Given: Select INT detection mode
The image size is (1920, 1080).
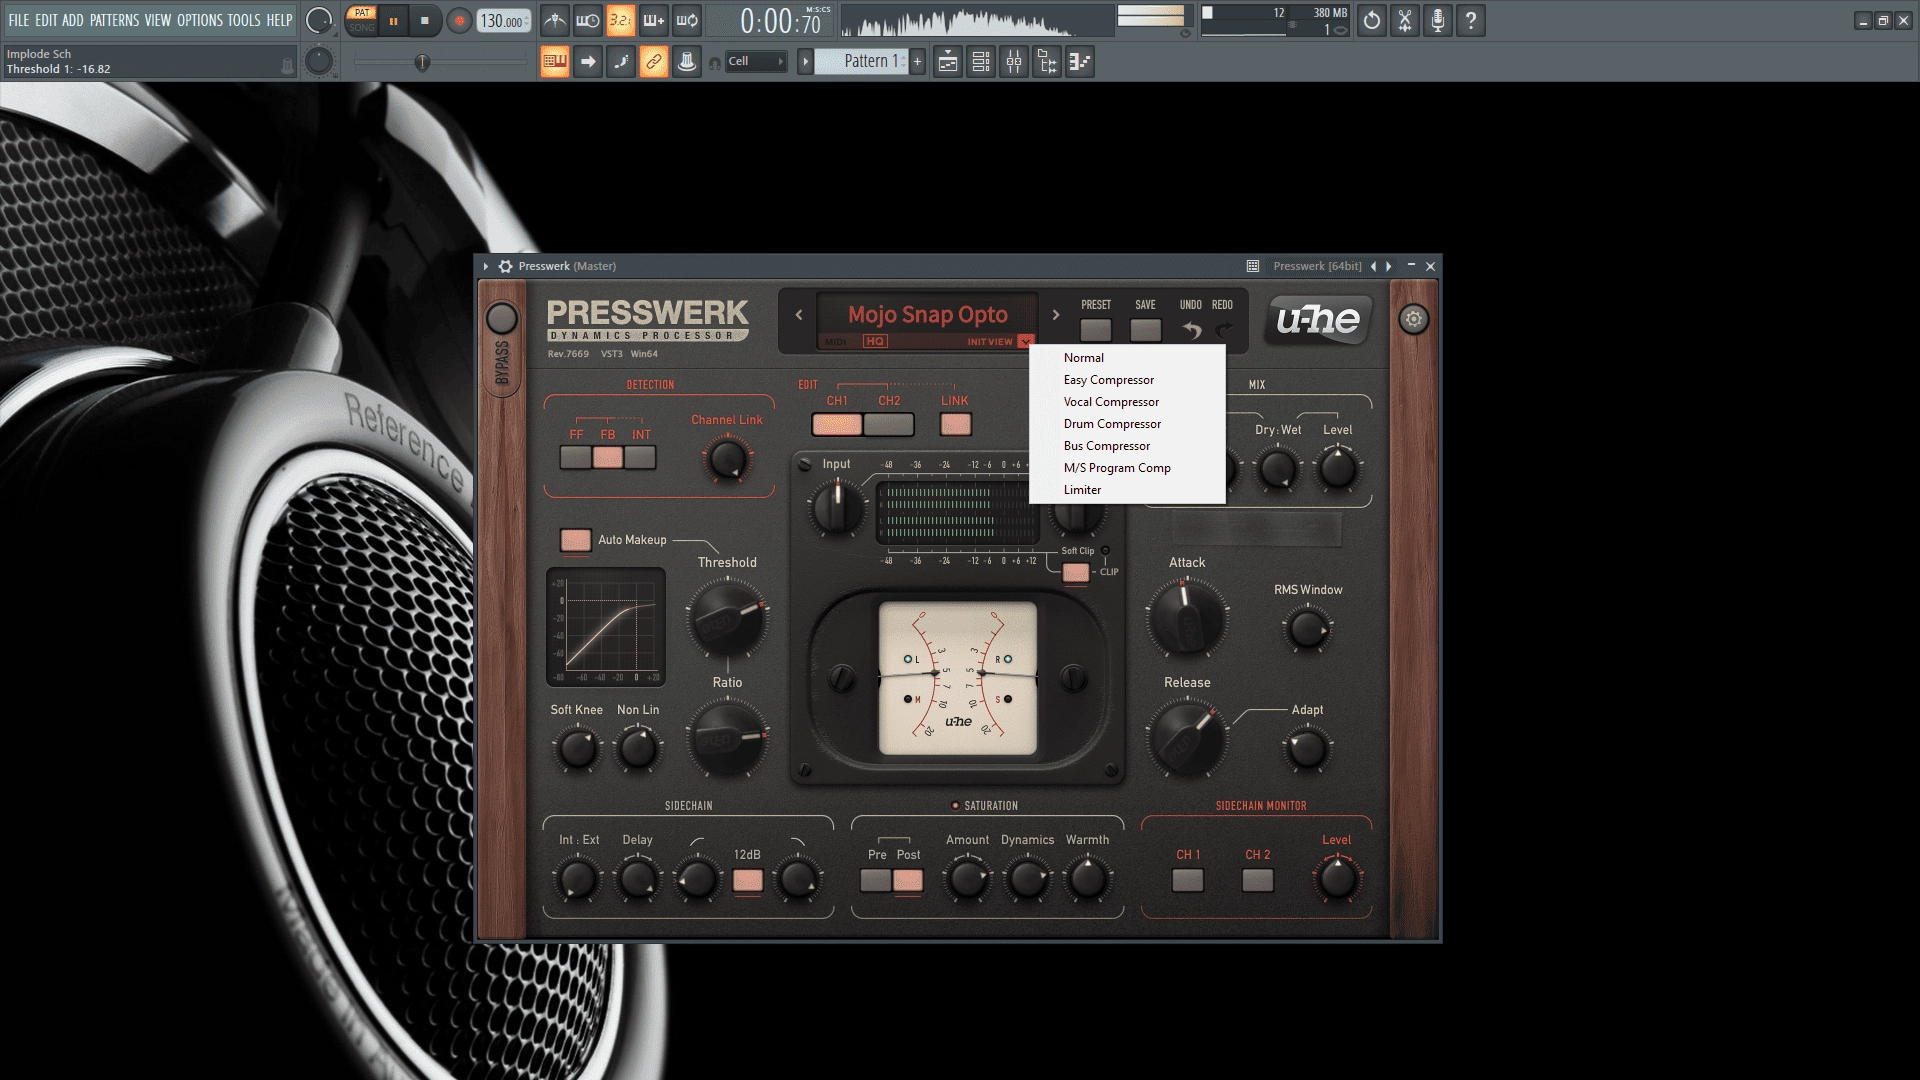Looking at the screenshot, I should click(x=640, y=458).
